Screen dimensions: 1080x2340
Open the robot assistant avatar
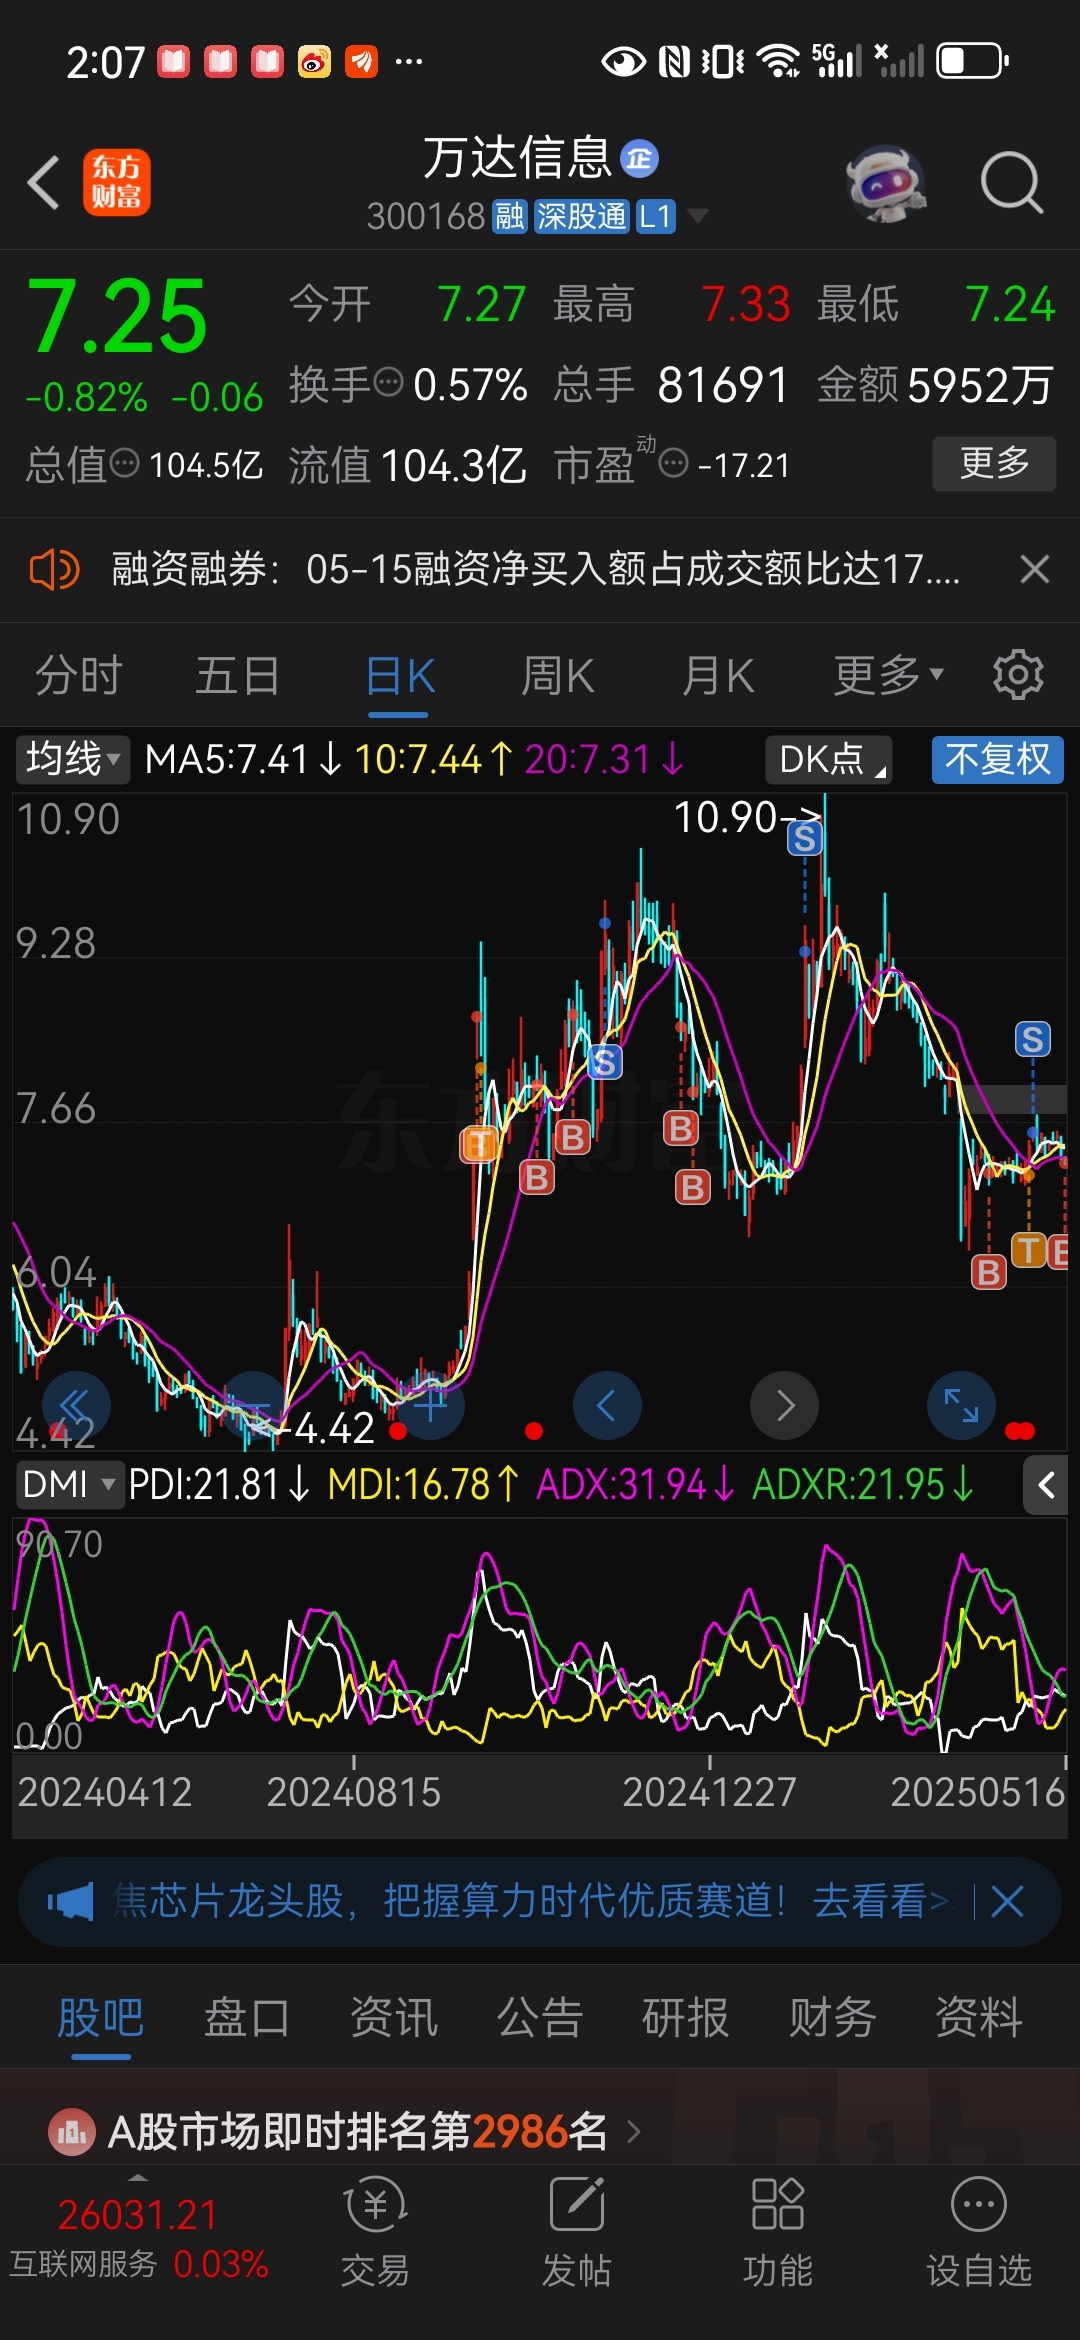point(885,183)
